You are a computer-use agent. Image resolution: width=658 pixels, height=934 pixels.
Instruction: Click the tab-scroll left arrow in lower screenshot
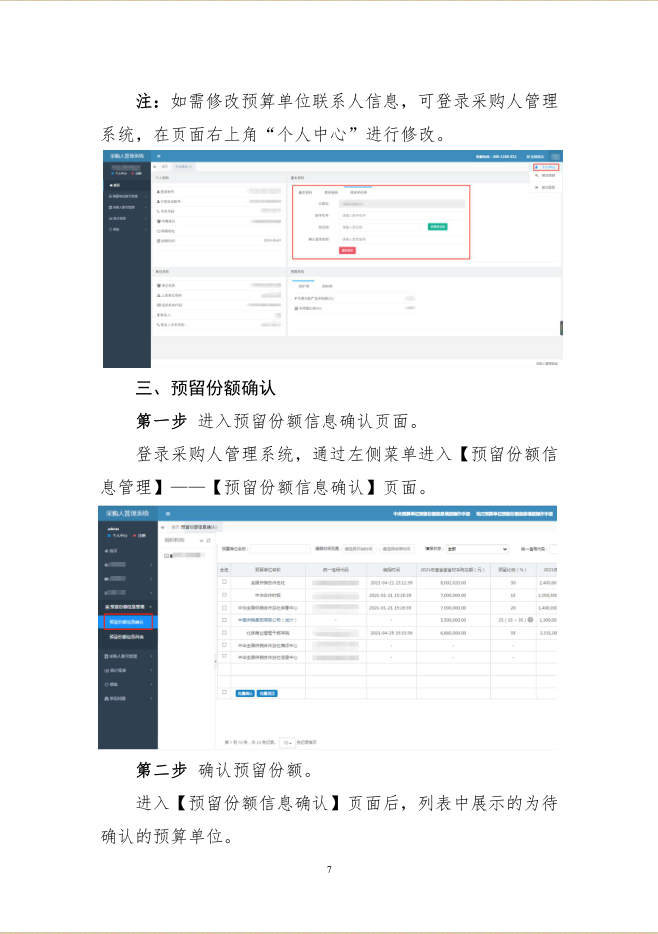coord(162,527)
